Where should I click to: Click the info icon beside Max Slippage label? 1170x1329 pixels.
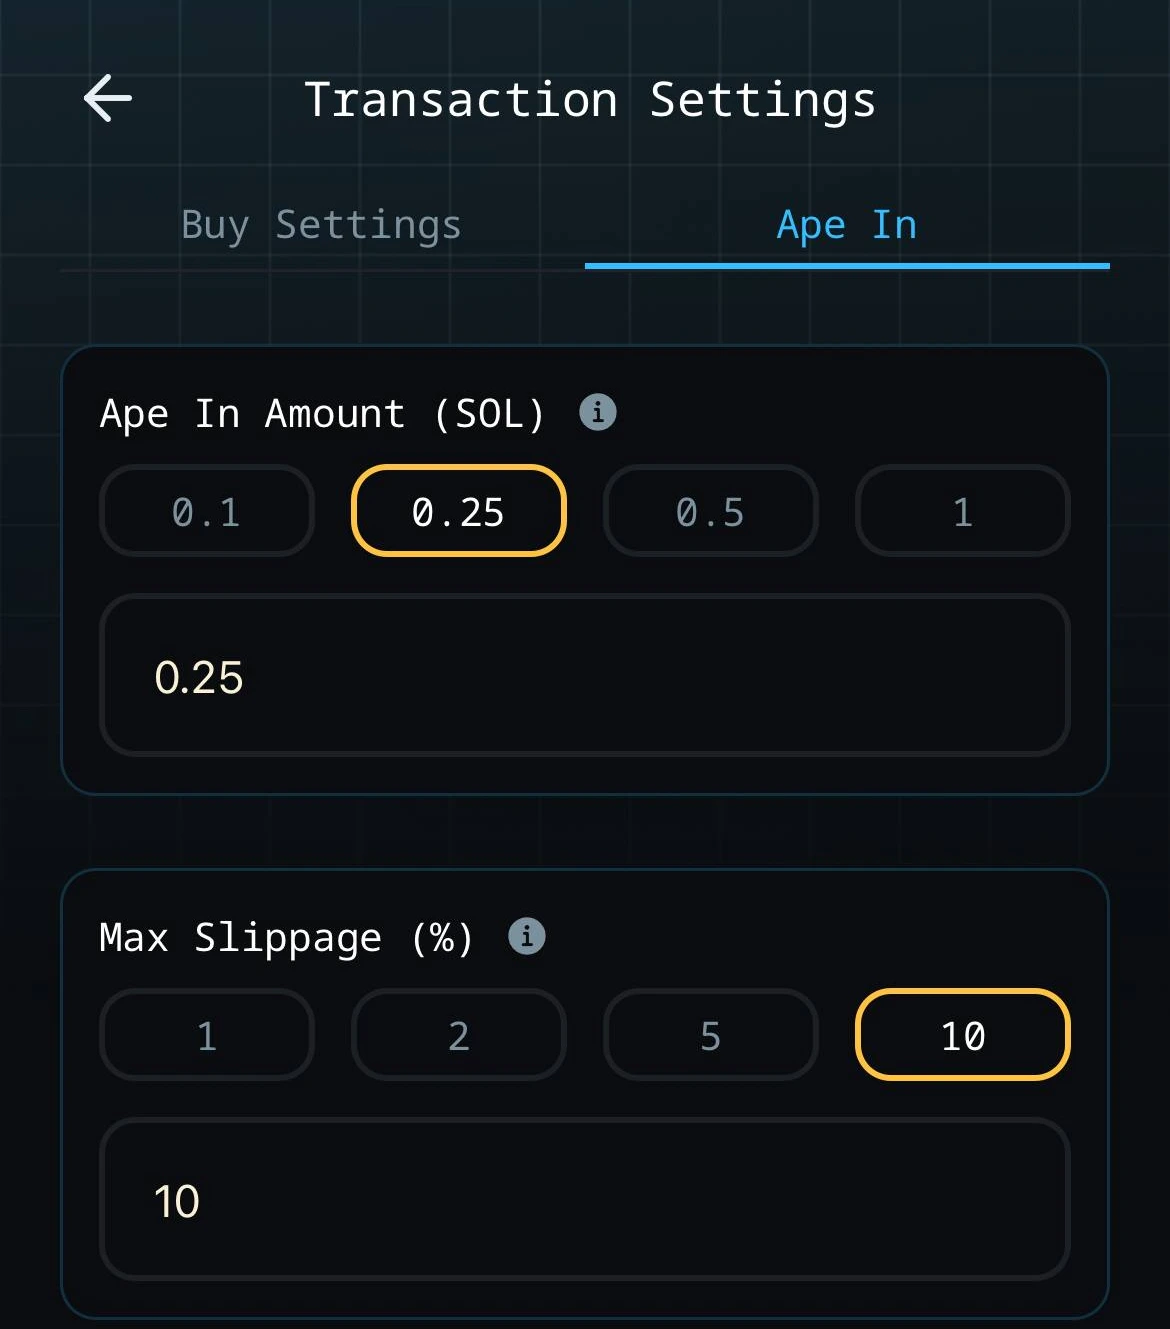click(x=527, y=936)
